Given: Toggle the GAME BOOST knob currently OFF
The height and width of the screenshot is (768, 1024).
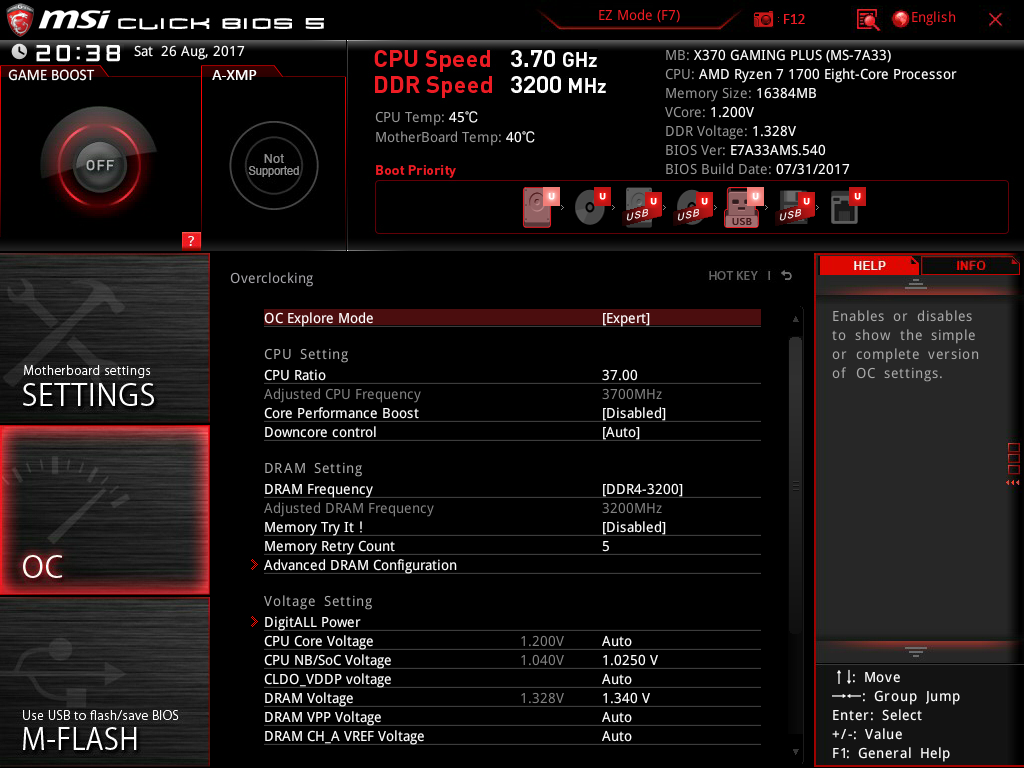Looking at the screenshot, I should point(99,165).
